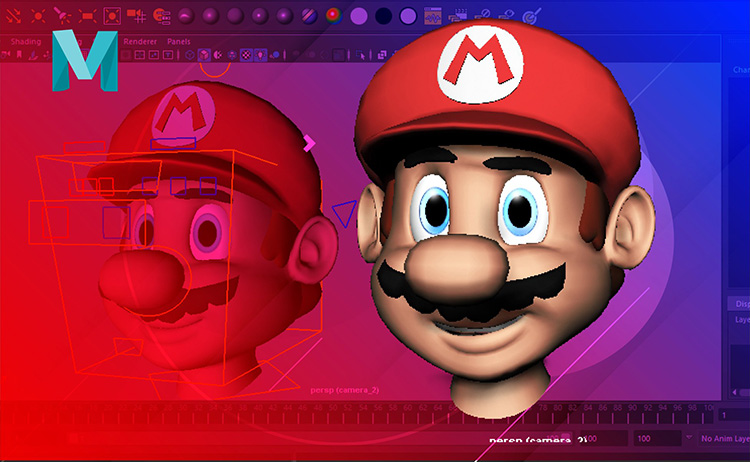This screenshot has width=750, height=462.
Task: Click the point light shelf icon
Action: click(x=38, y=16)
